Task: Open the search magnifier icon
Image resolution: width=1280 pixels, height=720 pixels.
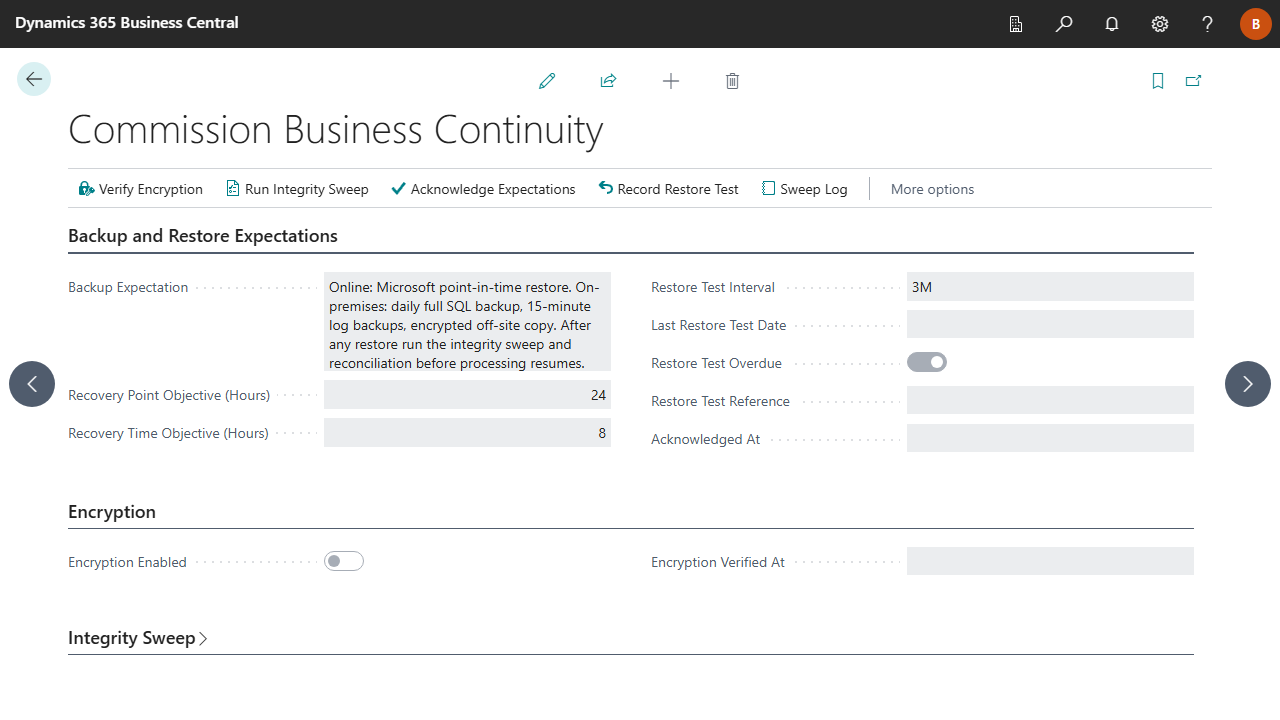Action: pyautogui.click(x=1064, y=24)
